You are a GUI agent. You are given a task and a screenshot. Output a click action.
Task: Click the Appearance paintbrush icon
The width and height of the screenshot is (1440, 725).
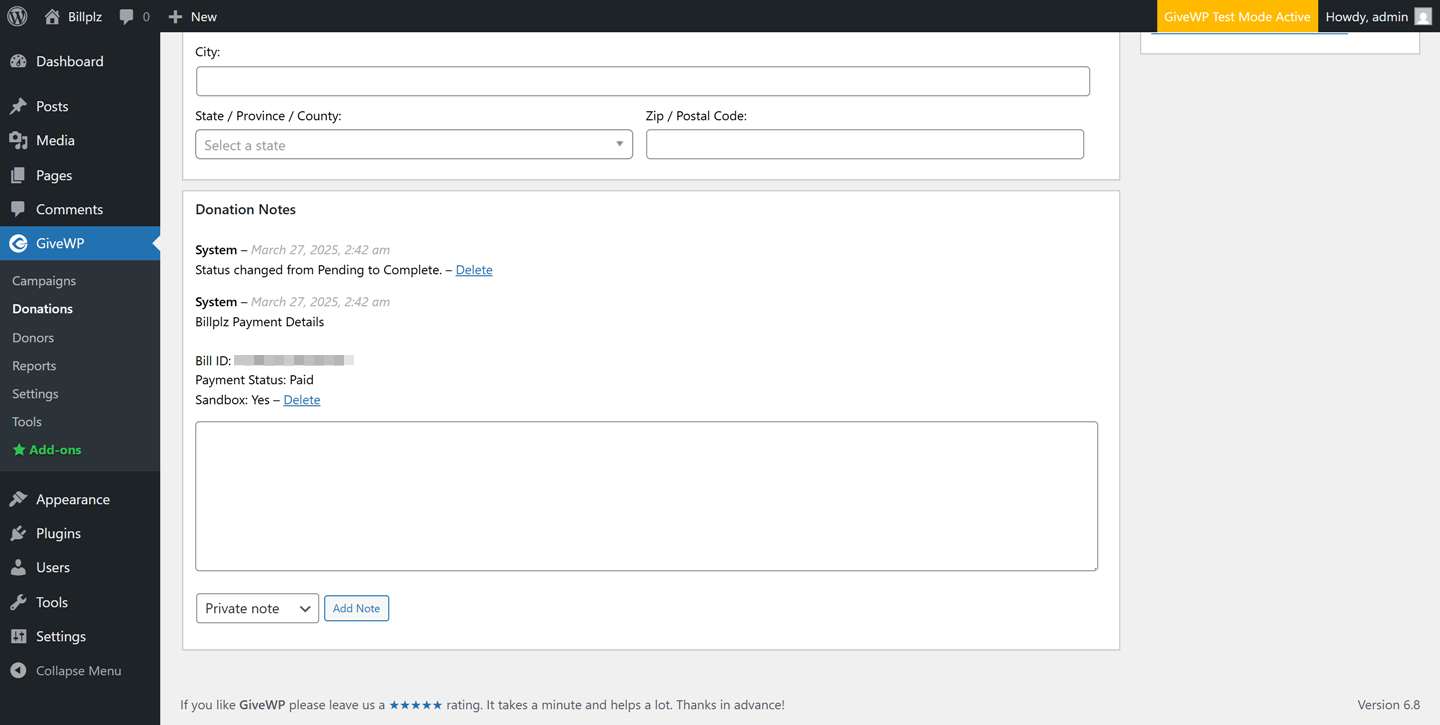pyautogui.click(x=18, y=499)
